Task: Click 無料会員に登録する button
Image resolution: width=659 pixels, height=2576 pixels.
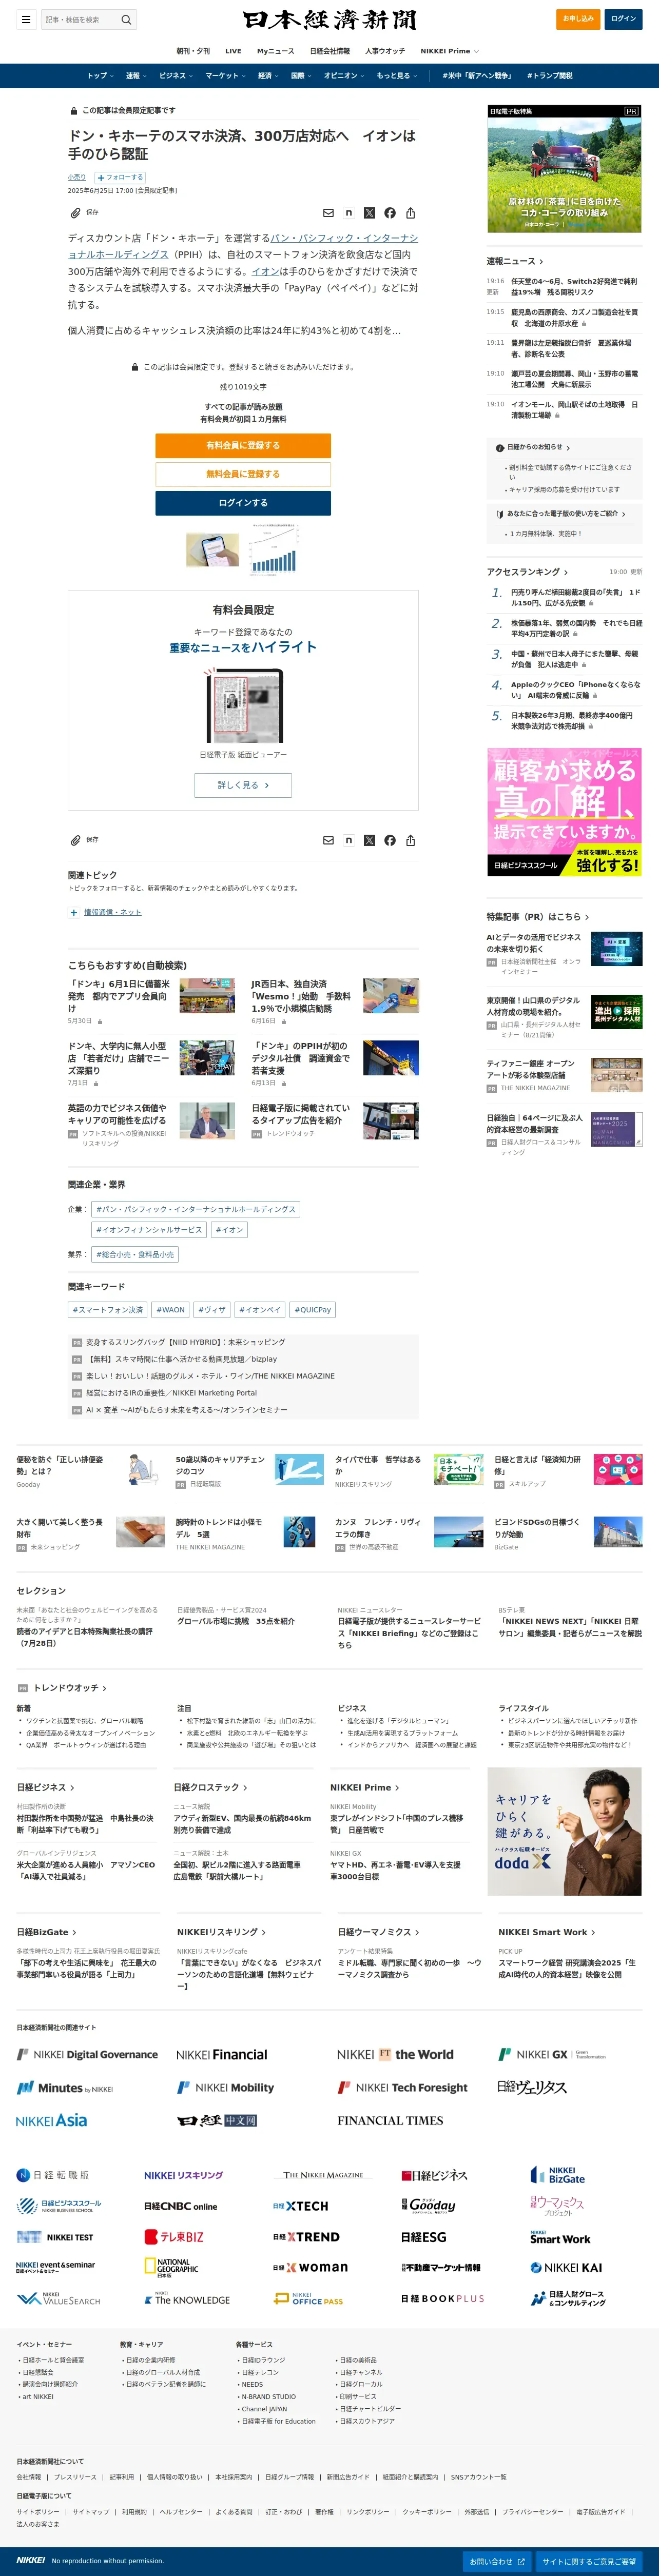Action: click(243, 474)
